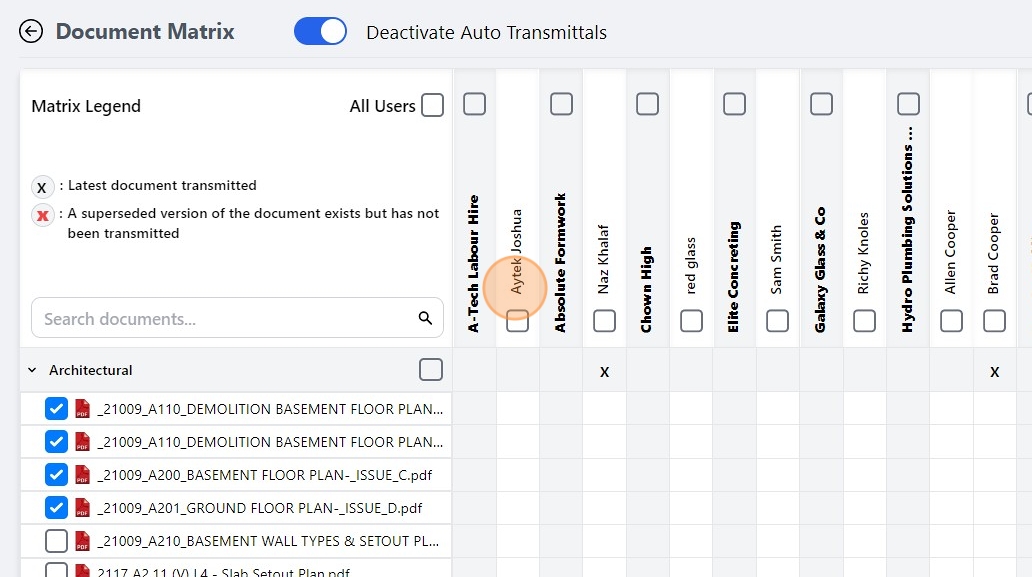Click the Absolute Formwork column header
Viewport: 1032px width, 577px height.
tap(560, 263)
